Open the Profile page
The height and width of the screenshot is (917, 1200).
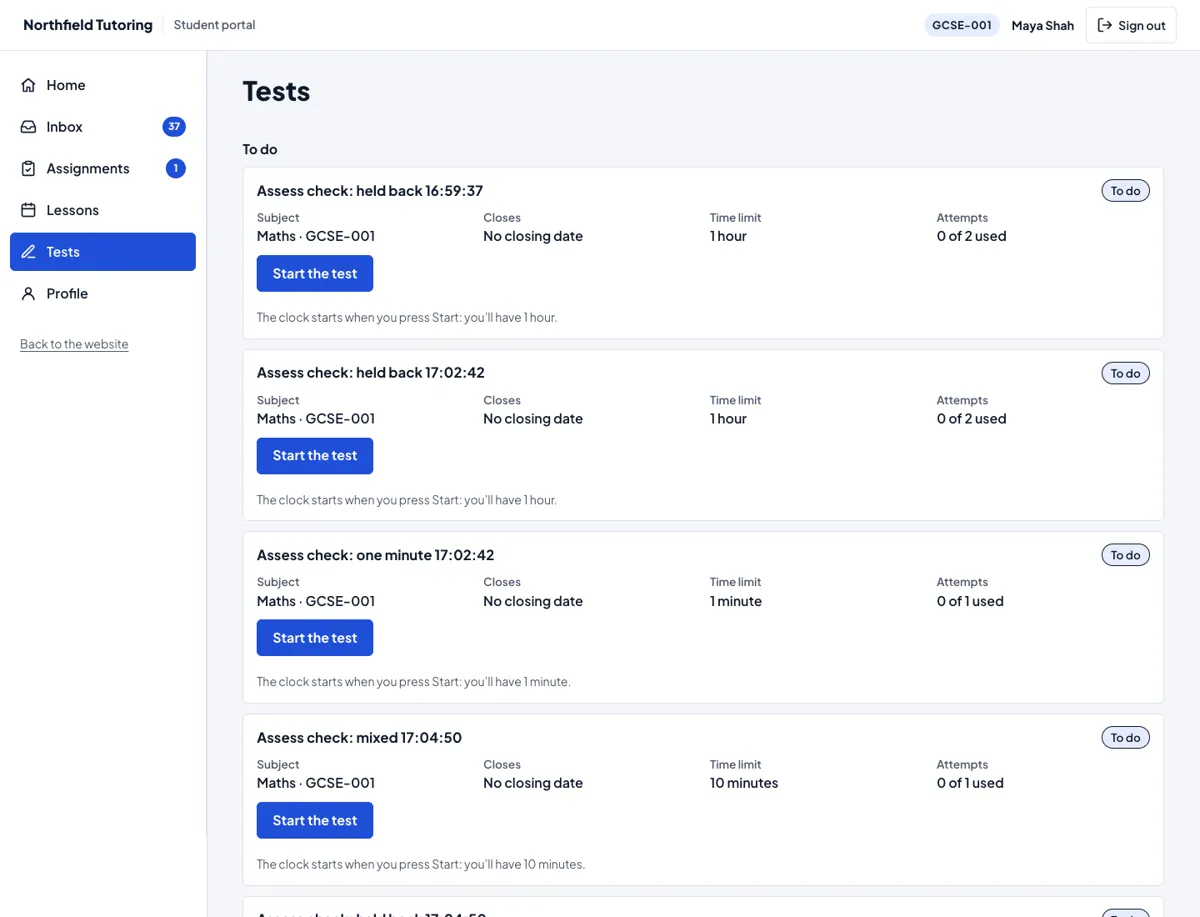coord(103,294)
